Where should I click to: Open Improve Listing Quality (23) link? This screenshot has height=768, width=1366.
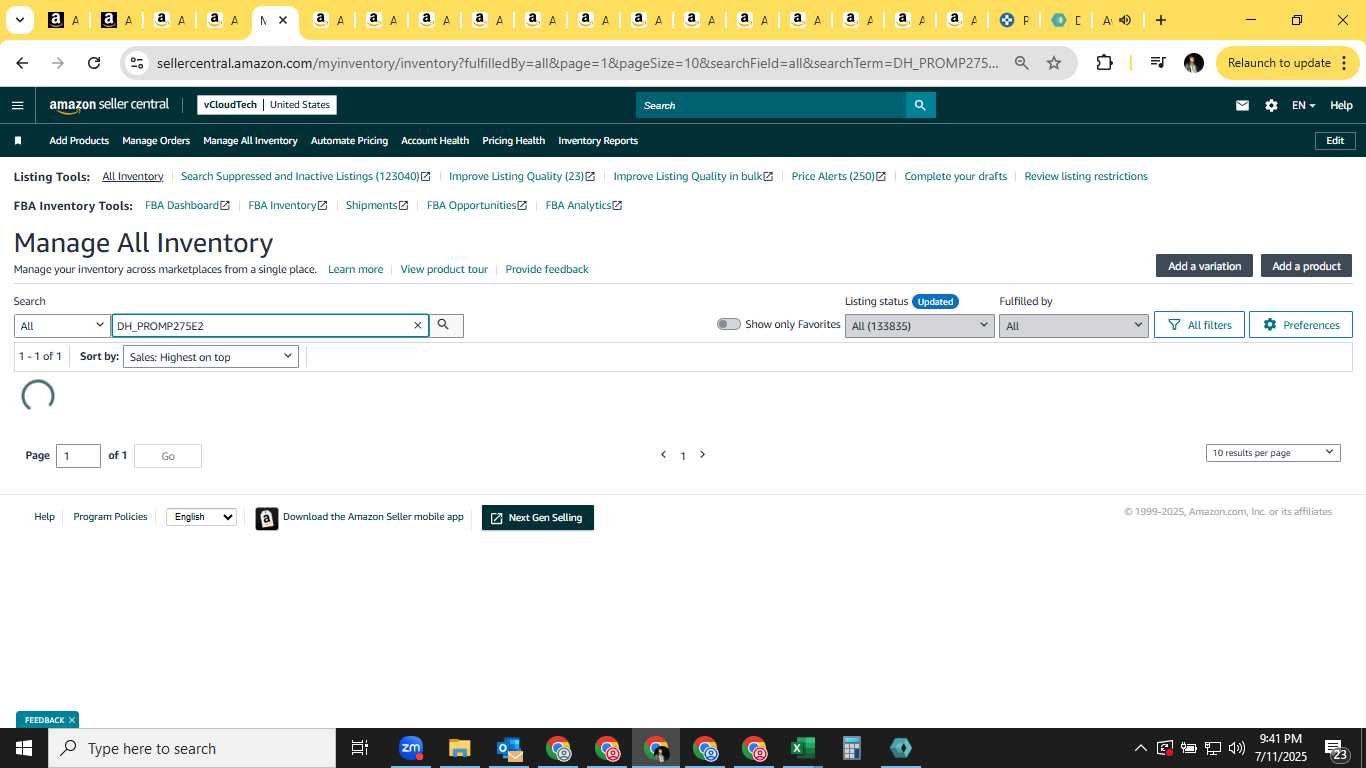521,176
